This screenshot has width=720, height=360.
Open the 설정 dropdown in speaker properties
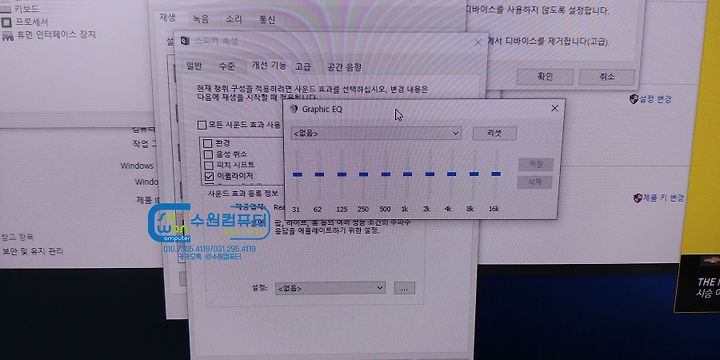(x=330, y=288)
